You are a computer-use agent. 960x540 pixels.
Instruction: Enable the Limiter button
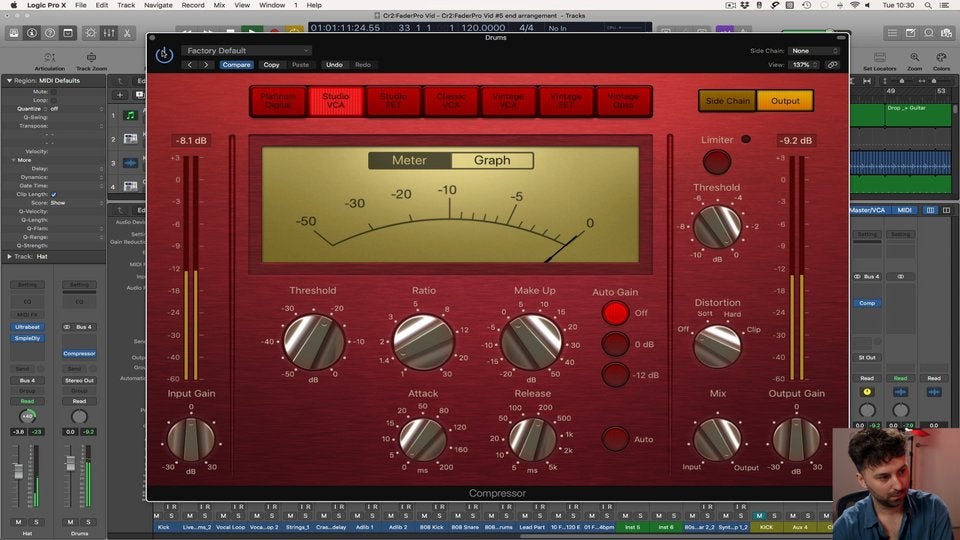coord(716,162)
